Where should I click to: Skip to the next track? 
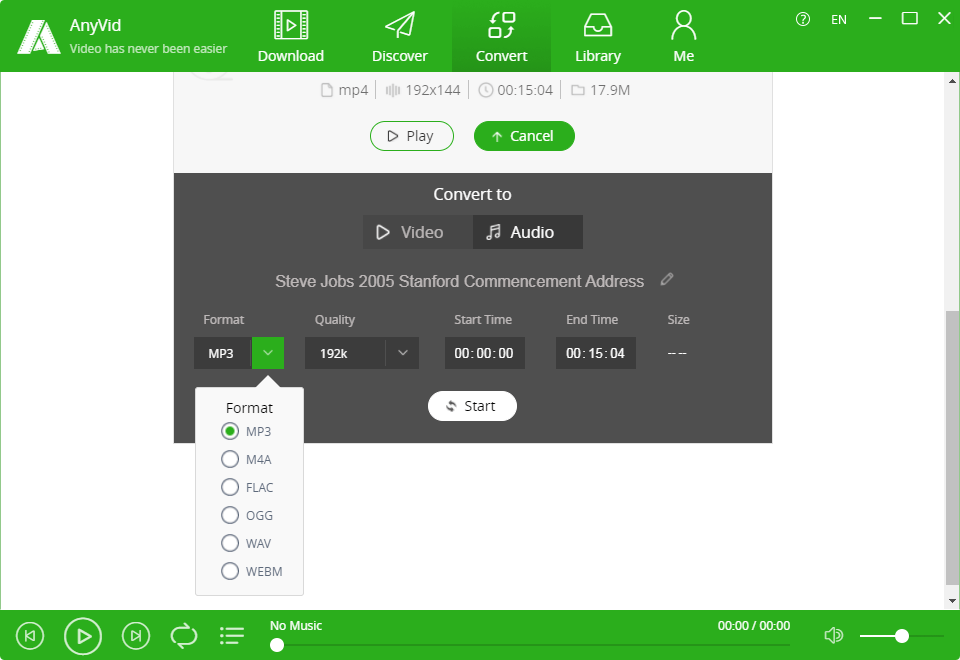coord(136,636)
